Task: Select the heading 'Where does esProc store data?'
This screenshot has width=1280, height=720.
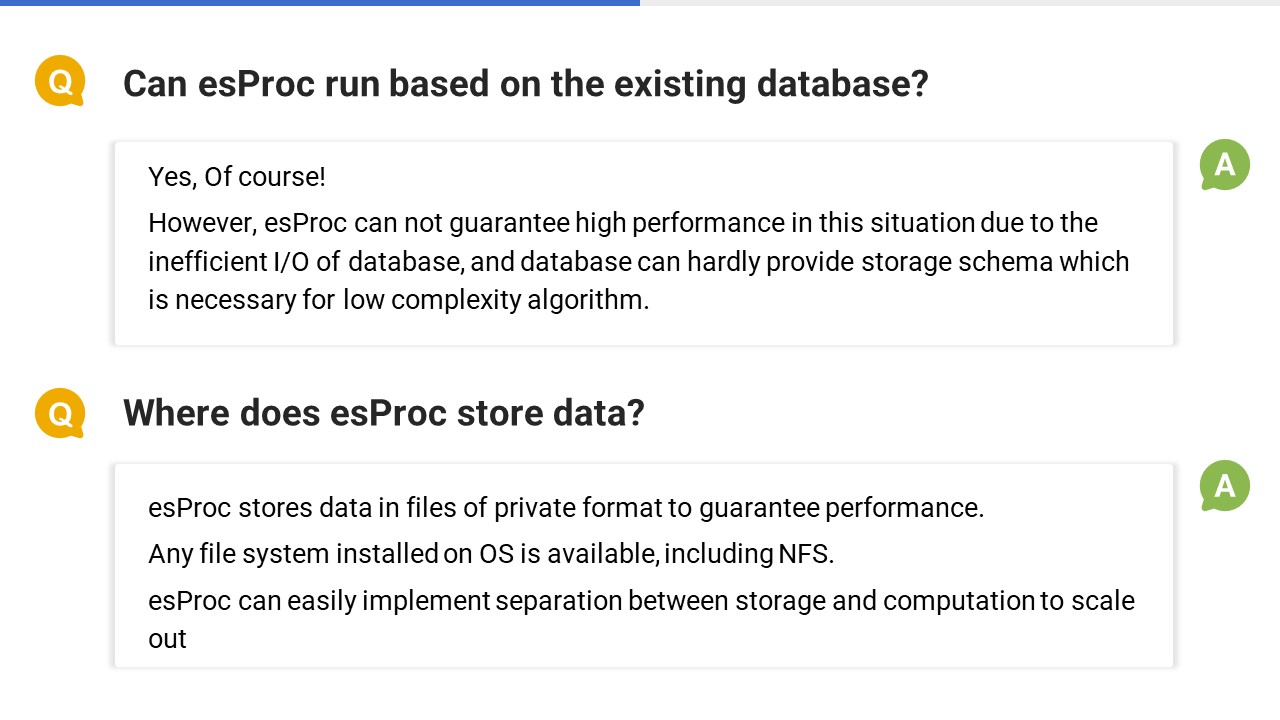Action: coord(383,413)
